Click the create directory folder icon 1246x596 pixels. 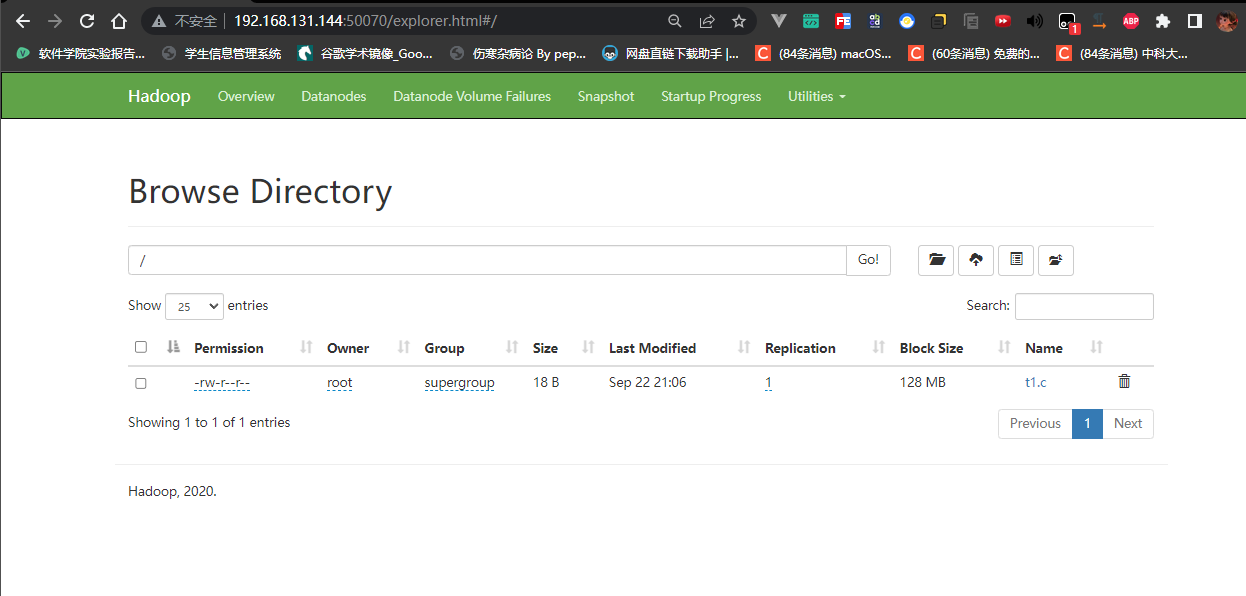coord(936,260)
